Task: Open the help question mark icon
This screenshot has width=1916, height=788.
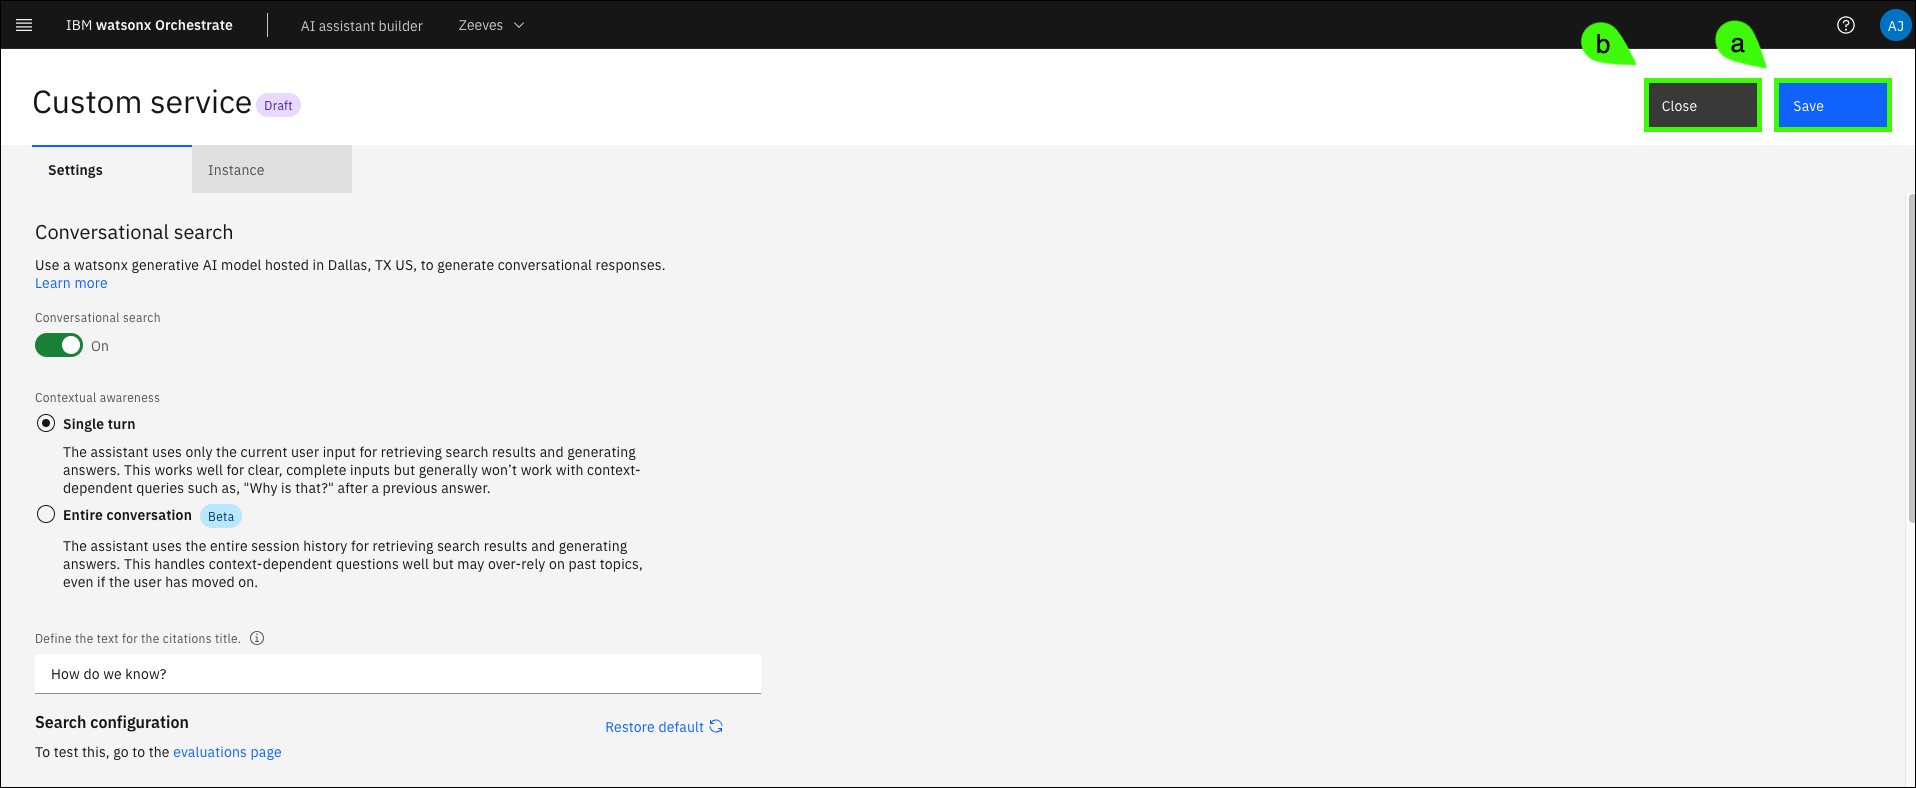Action: [1845, 25]
